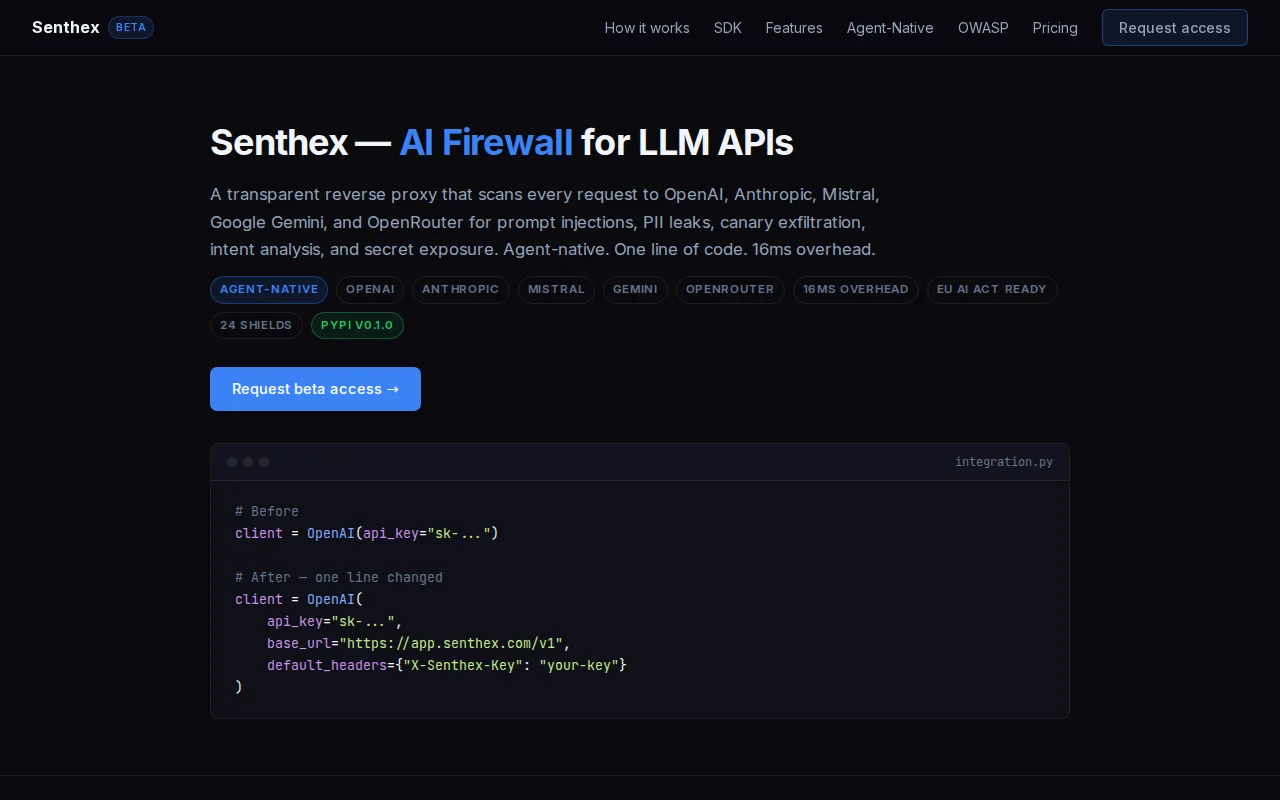This screenshot has height=800, width=1280.
Task: Click the base_url line in code
Action: tap(418, 643)
